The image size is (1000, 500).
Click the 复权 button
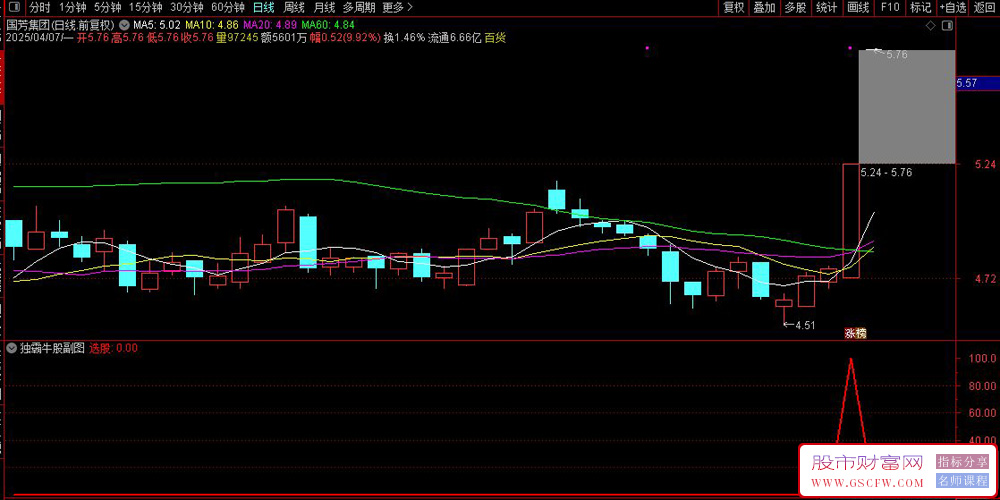733,8
